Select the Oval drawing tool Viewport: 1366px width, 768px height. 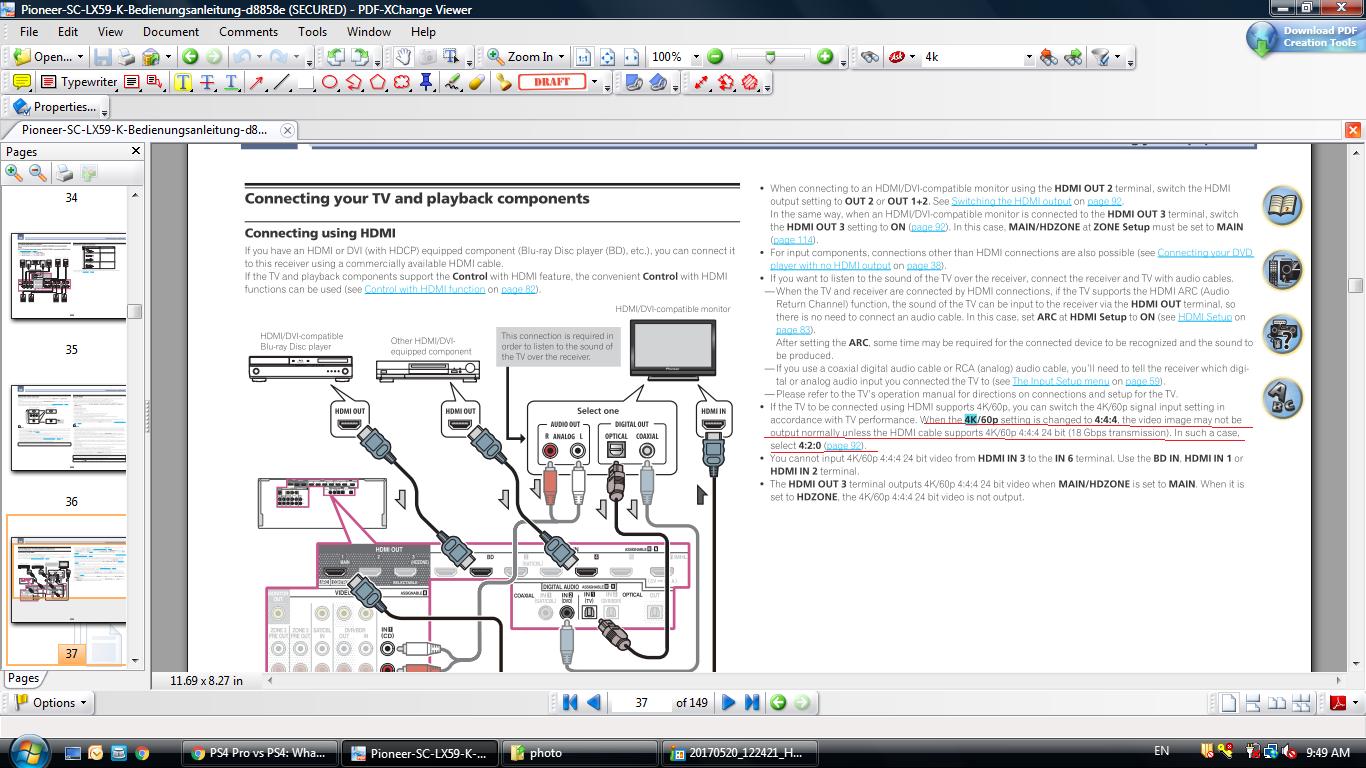(x=329, y=82)
